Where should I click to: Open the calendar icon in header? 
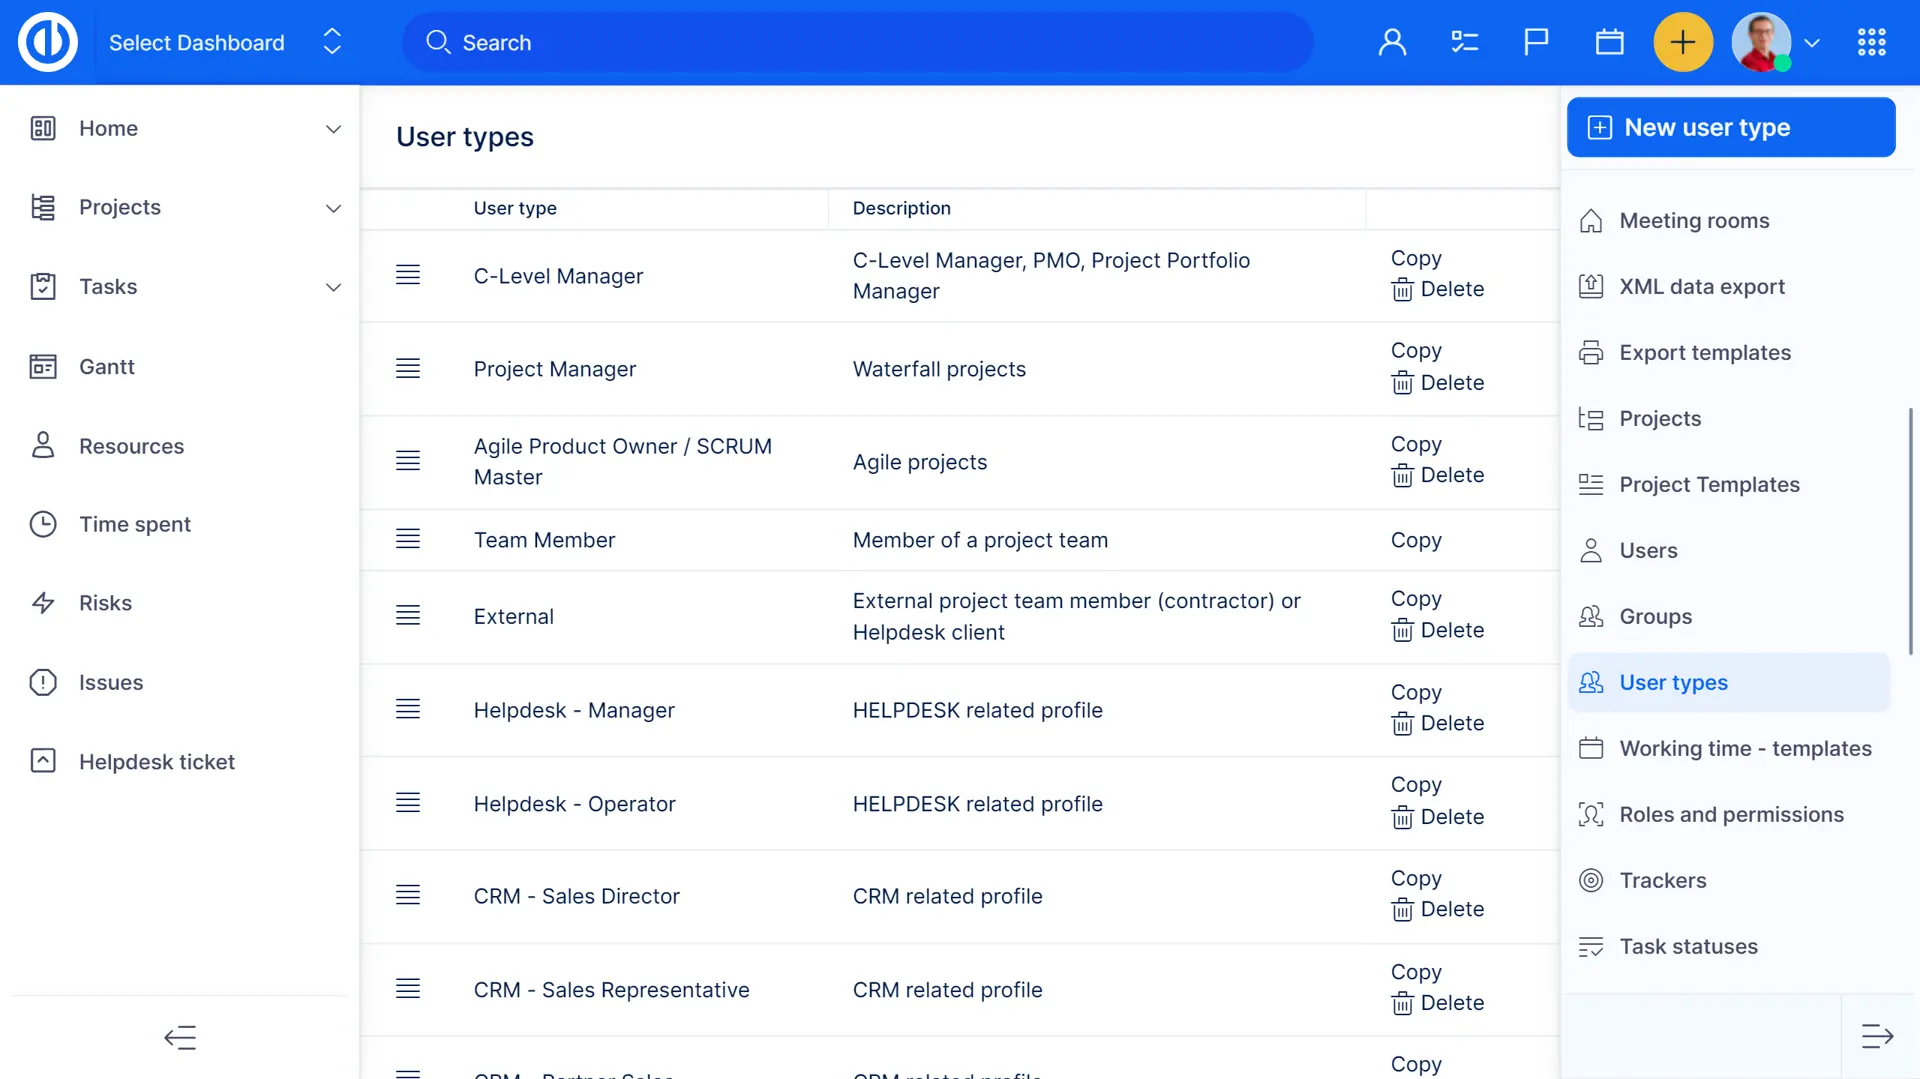[x=1609, y=42]
